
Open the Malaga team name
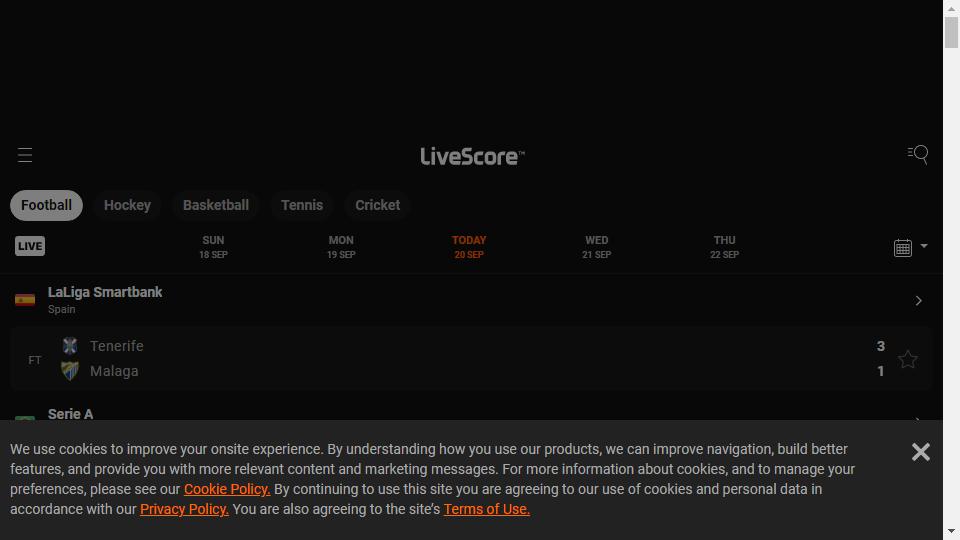[x=114, y=371]
